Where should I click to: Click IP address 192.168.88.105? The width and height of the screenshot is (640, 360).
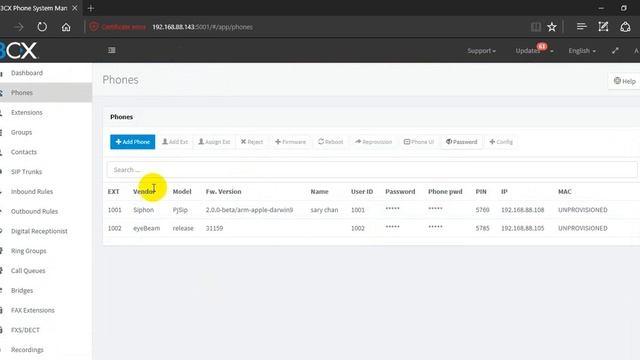(522, 228)
